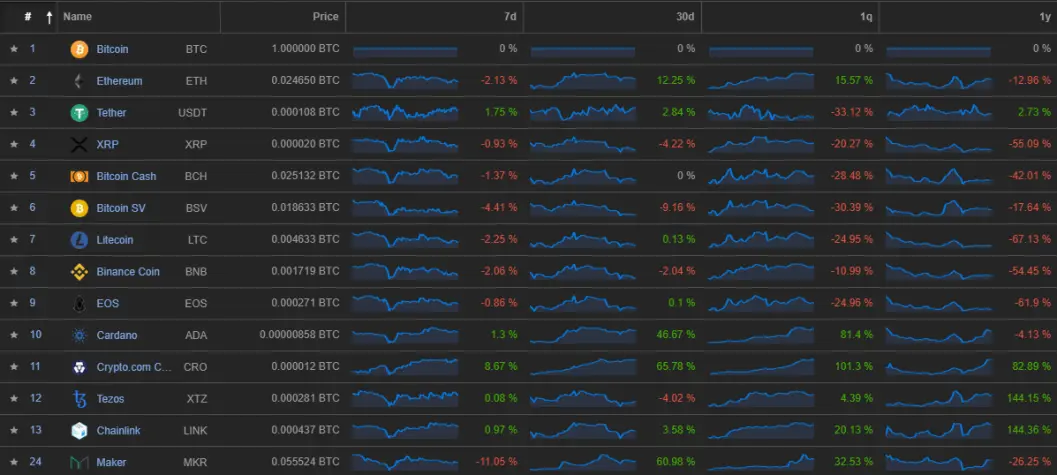Click the Ethereum 7d sparkline chart
Screen dimensions: 1057x475
click(405, 81)
